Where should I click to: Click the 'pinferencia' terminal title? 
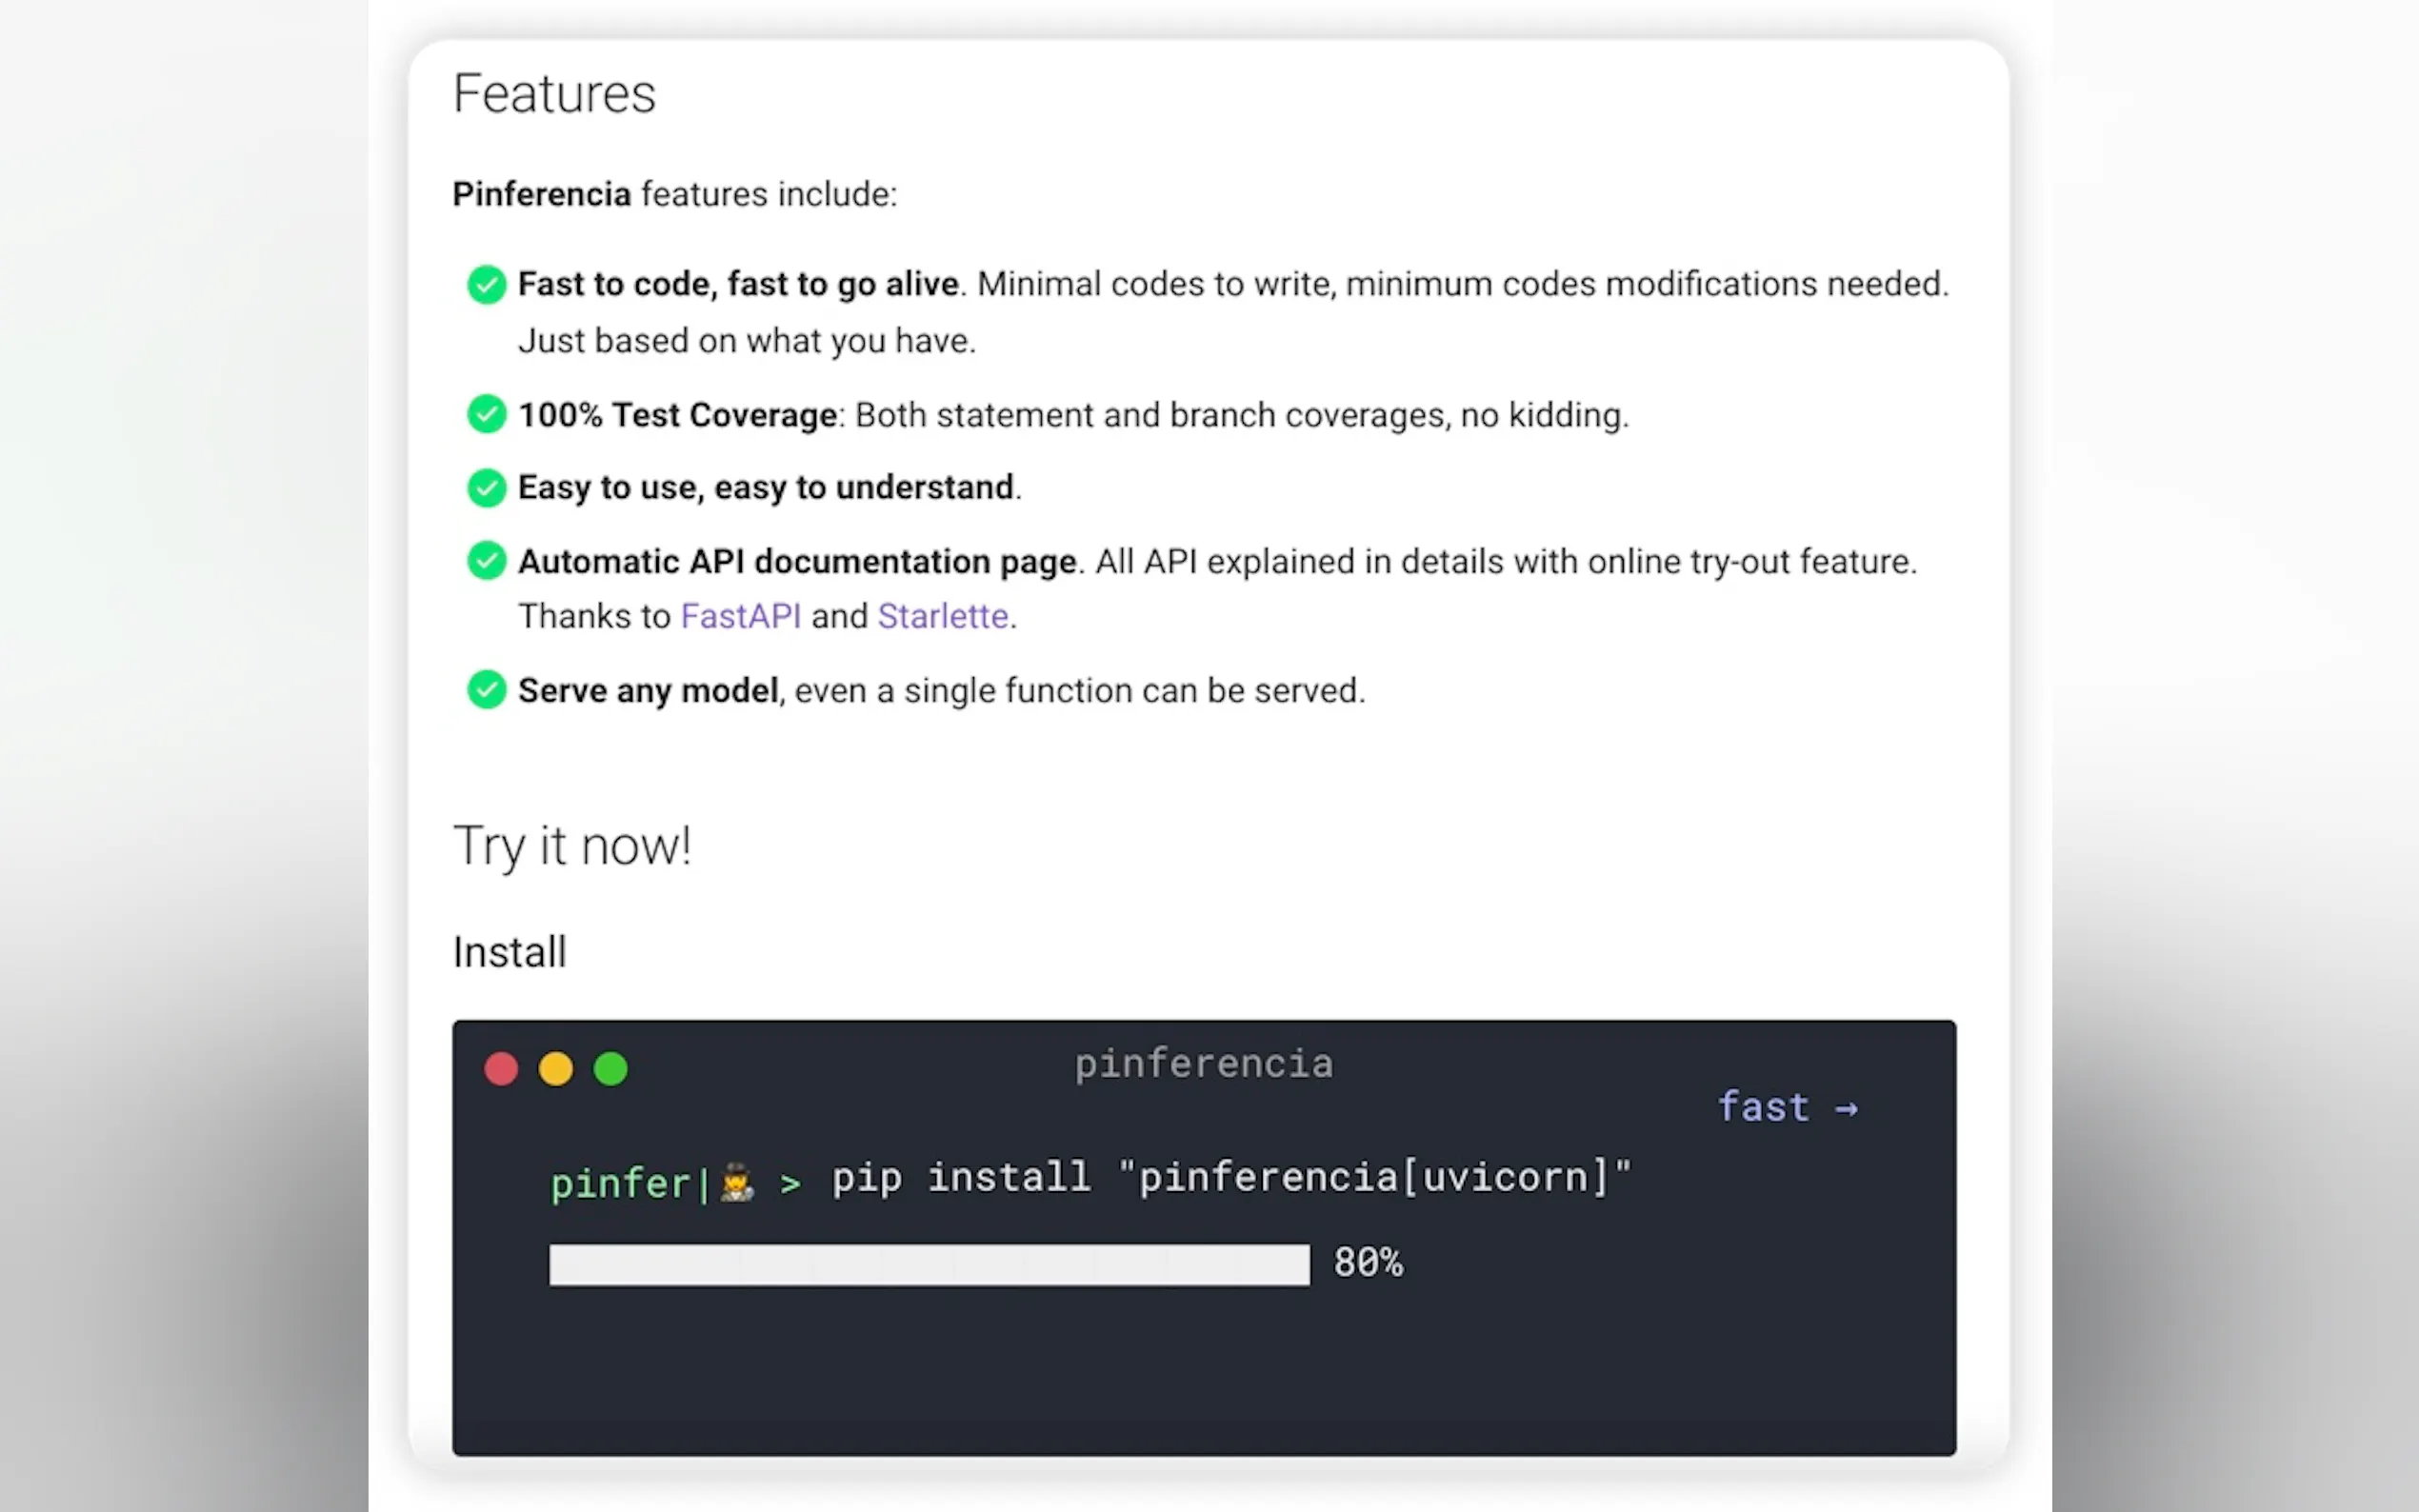1204,1064
